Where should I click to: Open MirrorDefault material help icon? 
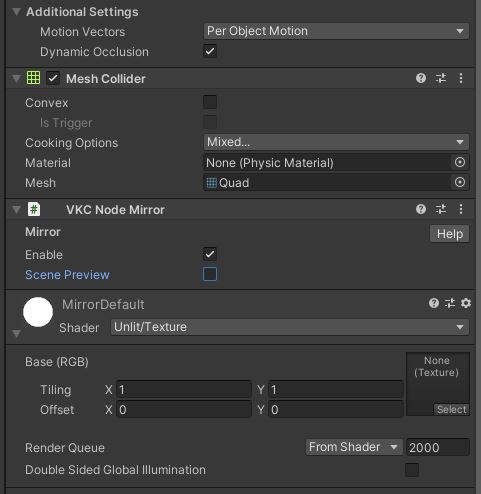click(434, 303)
